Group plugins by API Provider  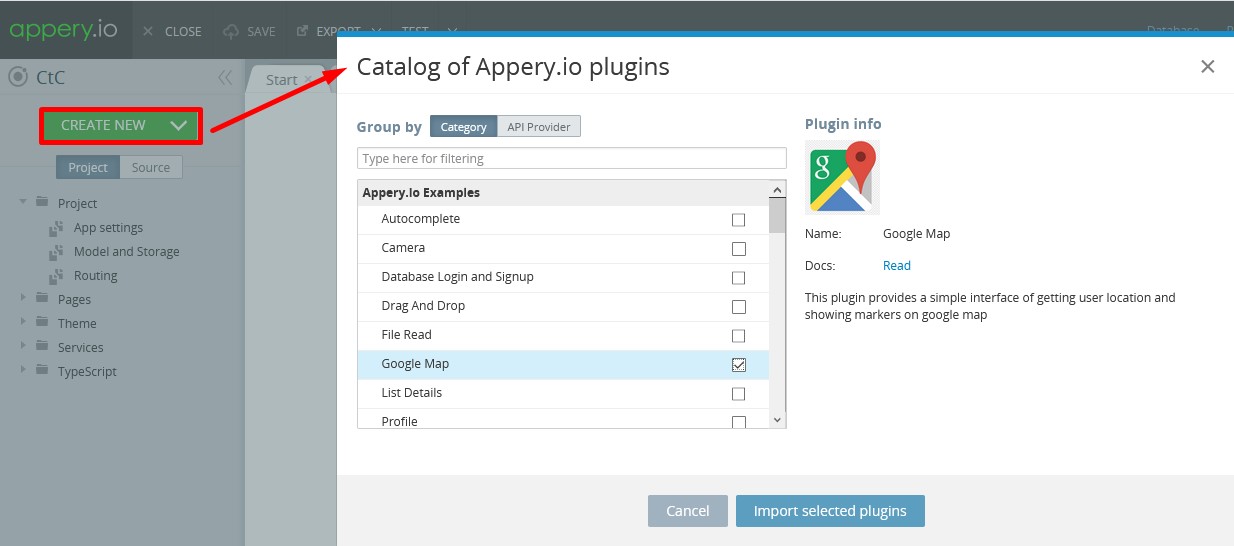tap(539, 127)
